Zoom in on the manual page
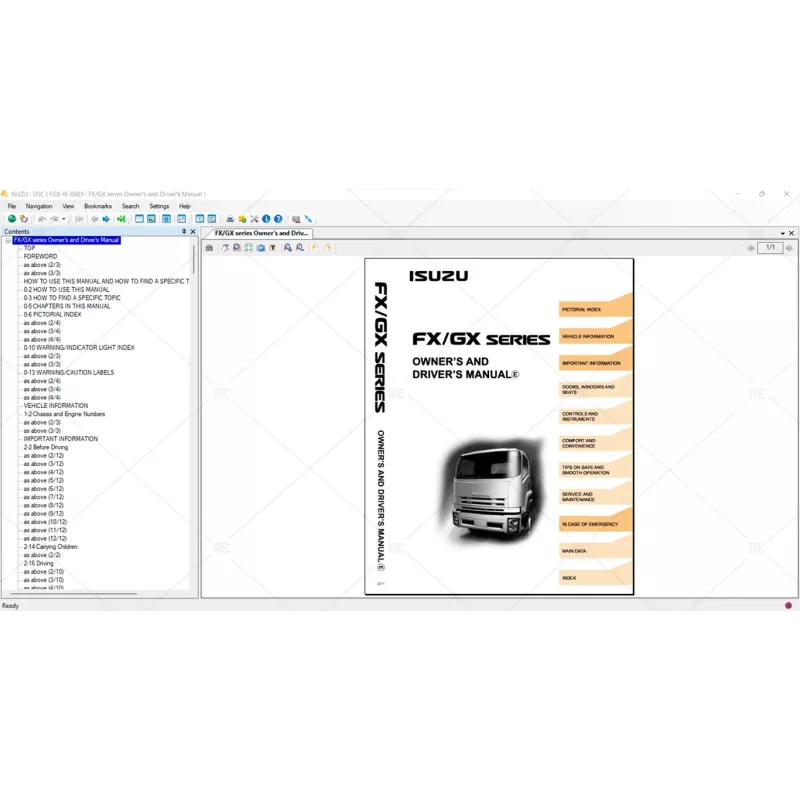The image size is (800, 800). point(289,249)
